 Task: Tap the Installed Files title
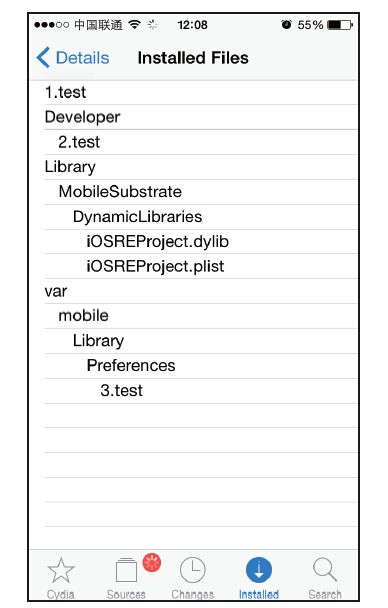pos(193,58)
